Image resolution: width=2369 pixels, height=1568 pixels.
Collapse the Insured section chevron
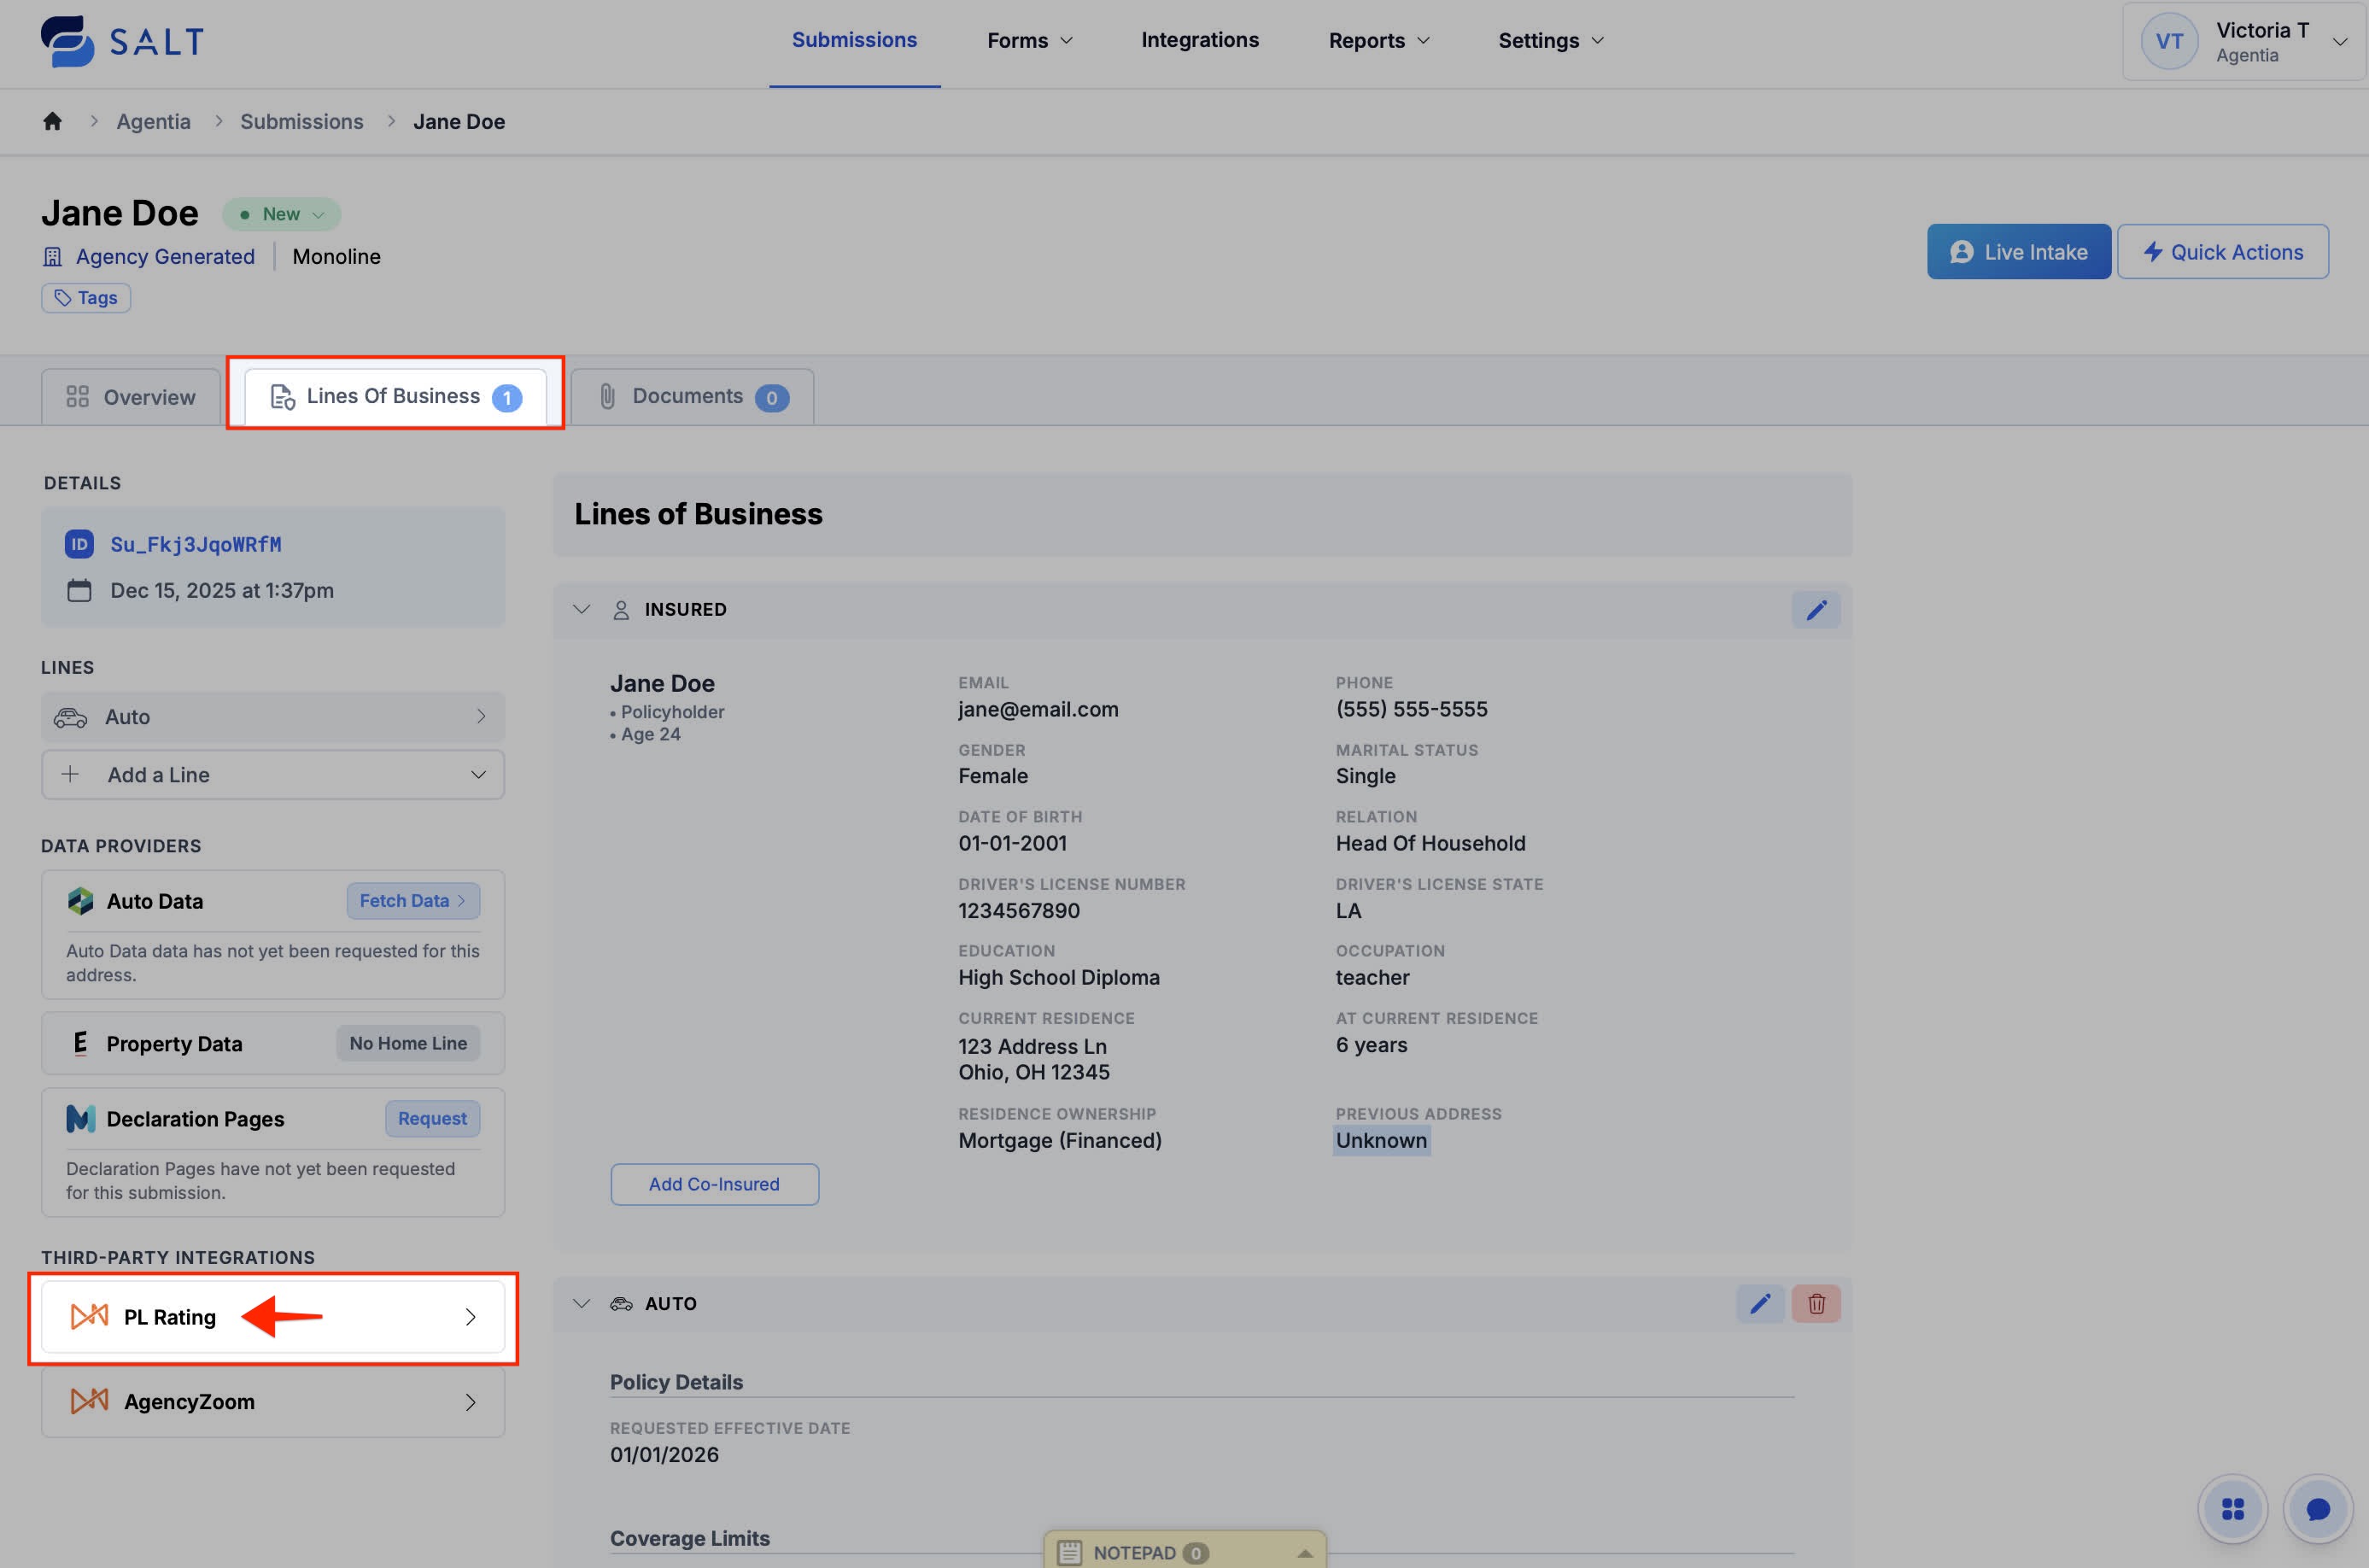pyautogui.click(x=581, y=609)
